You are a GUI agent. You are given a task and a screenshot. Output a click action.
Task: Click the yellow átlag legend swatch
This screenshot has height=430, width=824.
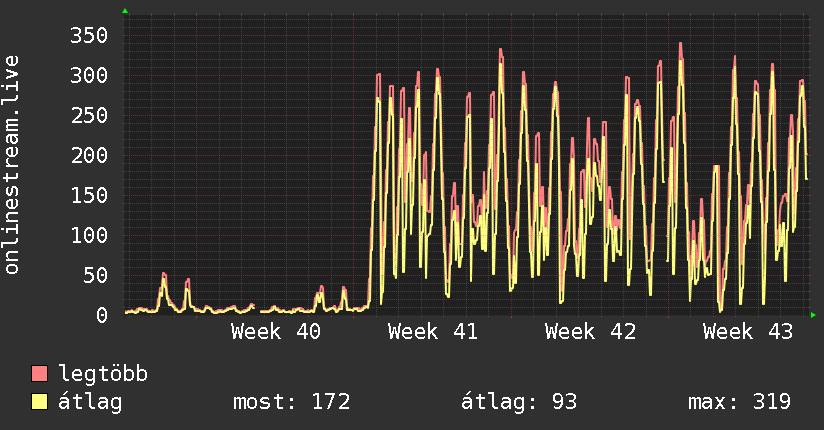tap(39, 402)
